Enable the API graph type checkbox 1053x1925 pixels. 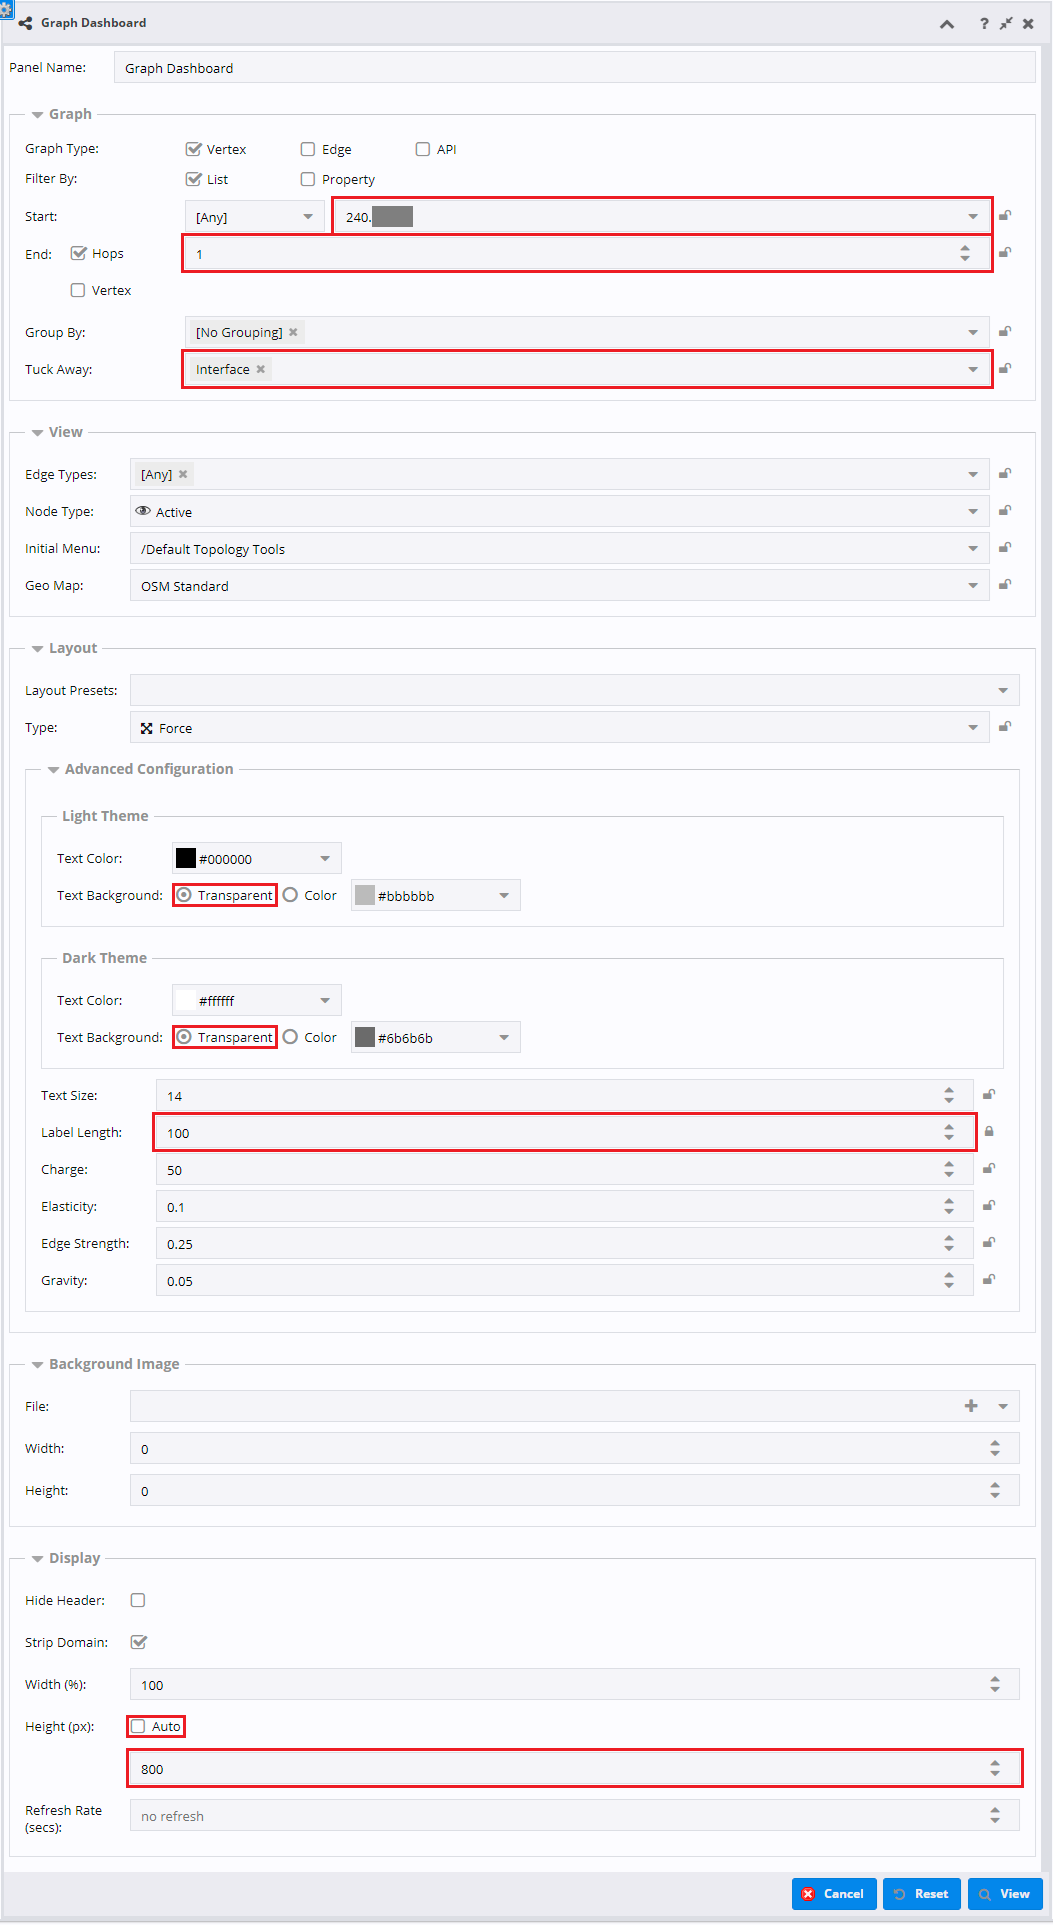(423, 149)
